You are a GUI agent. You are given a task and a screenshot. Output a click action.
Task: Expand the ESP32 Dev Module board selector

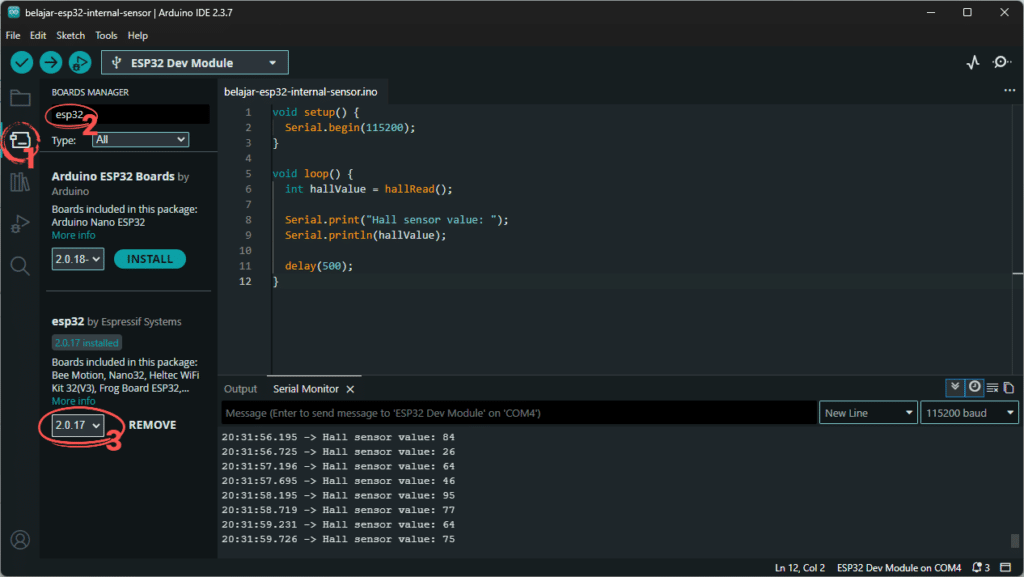[195, 62]
